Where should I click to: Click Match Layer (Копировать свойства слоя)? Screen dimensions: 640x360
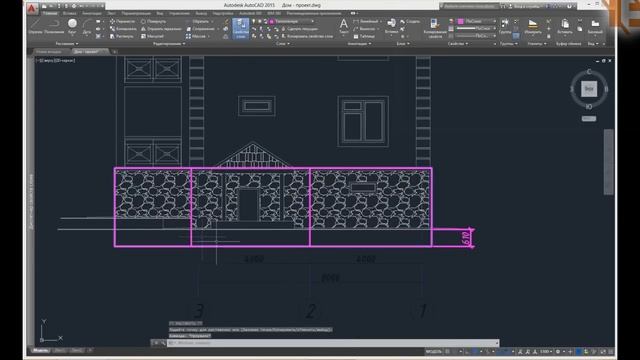click(x=307, y=36)
